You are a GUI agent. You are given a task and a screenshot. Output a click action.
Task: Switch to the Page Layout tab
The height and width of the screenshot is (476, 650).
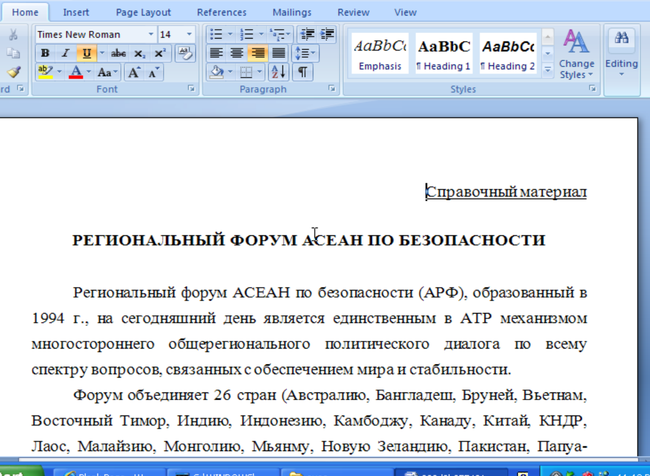(143, 12)
